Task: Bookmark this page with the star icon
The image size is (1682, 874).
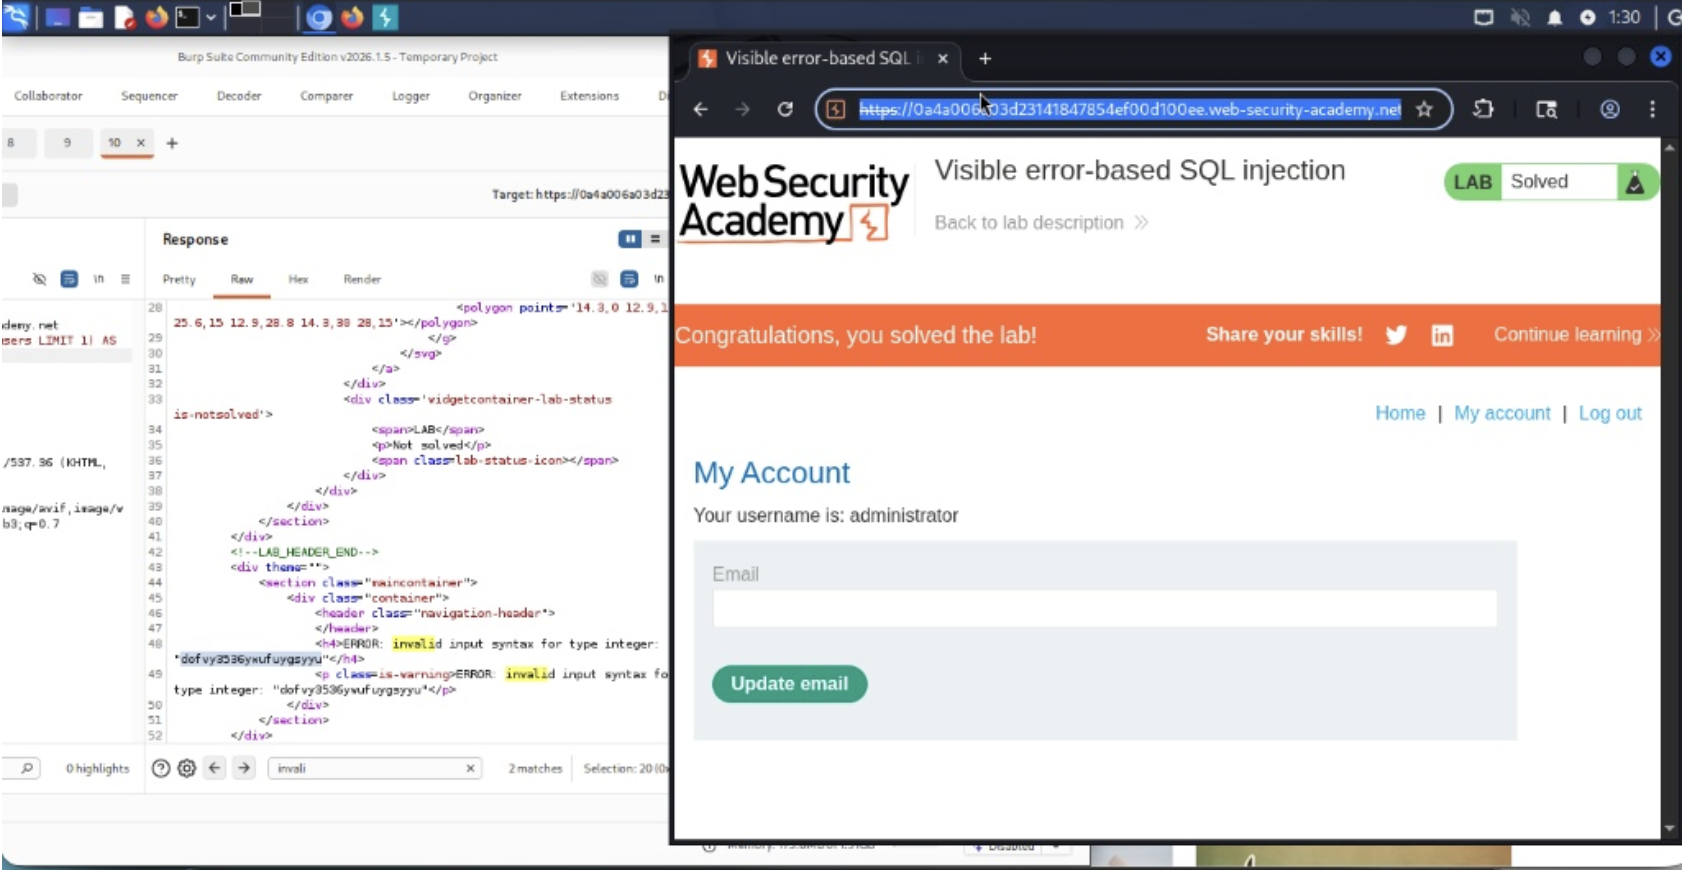Action: pyautogui.click(x=1424, y=109)
